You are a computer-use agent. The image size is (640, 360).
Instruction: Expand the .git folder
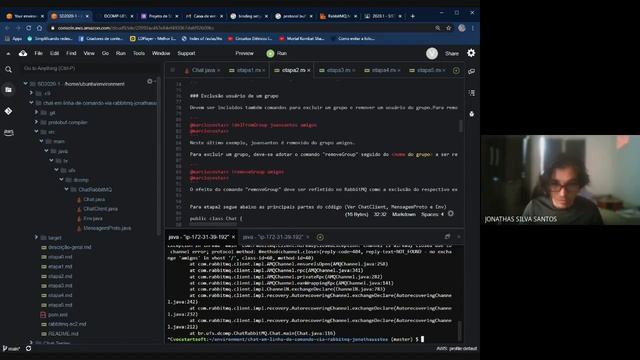pyautogui.click(x=36, y=112)
